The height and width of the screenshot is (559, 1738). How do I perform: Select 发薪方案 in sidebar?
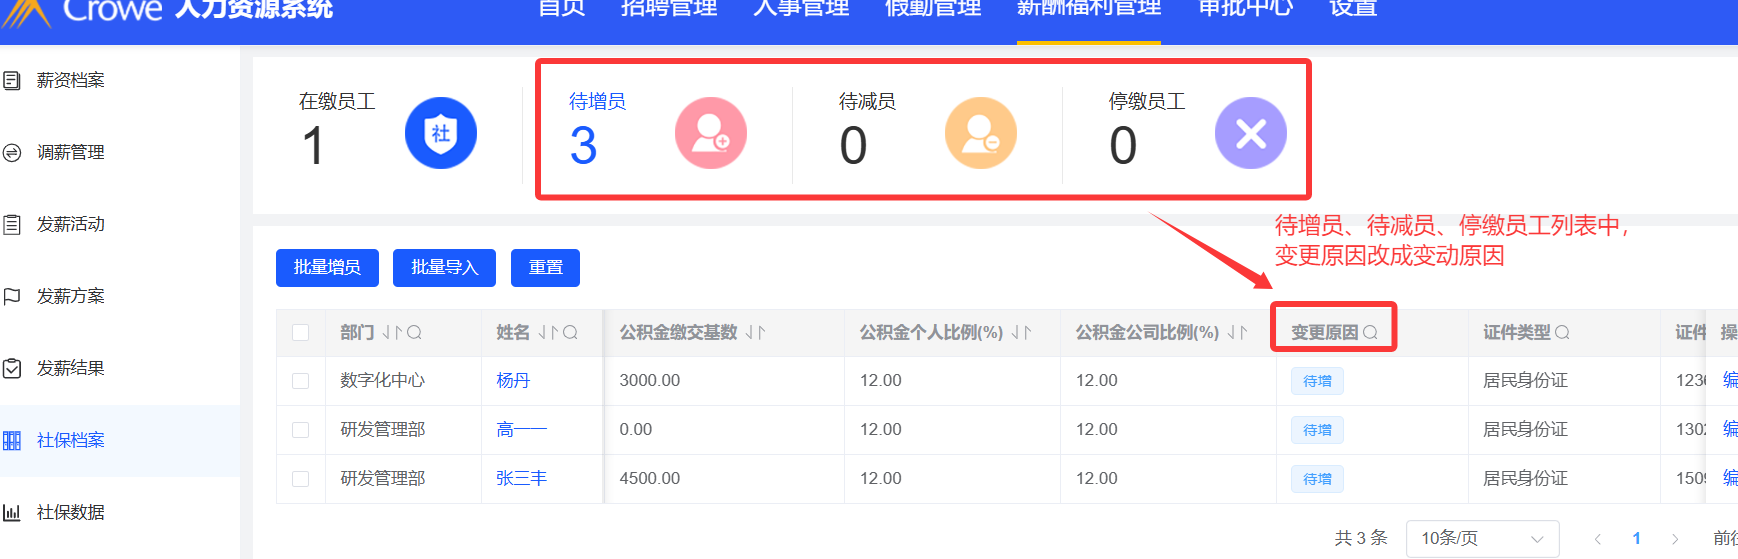pyautogui.click(x=71, y=296)
